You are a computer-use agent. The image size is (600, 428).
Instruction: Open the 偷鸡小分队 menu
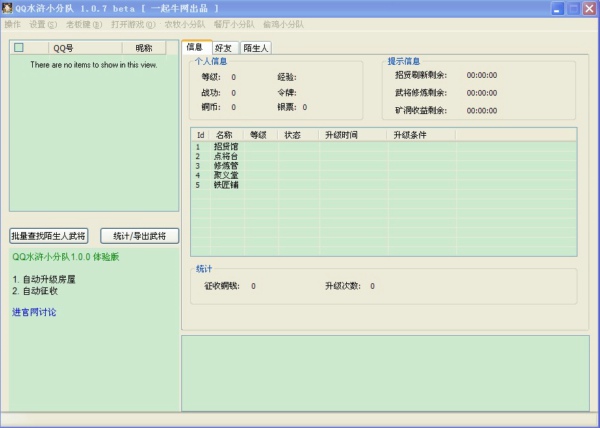(283, 24)
